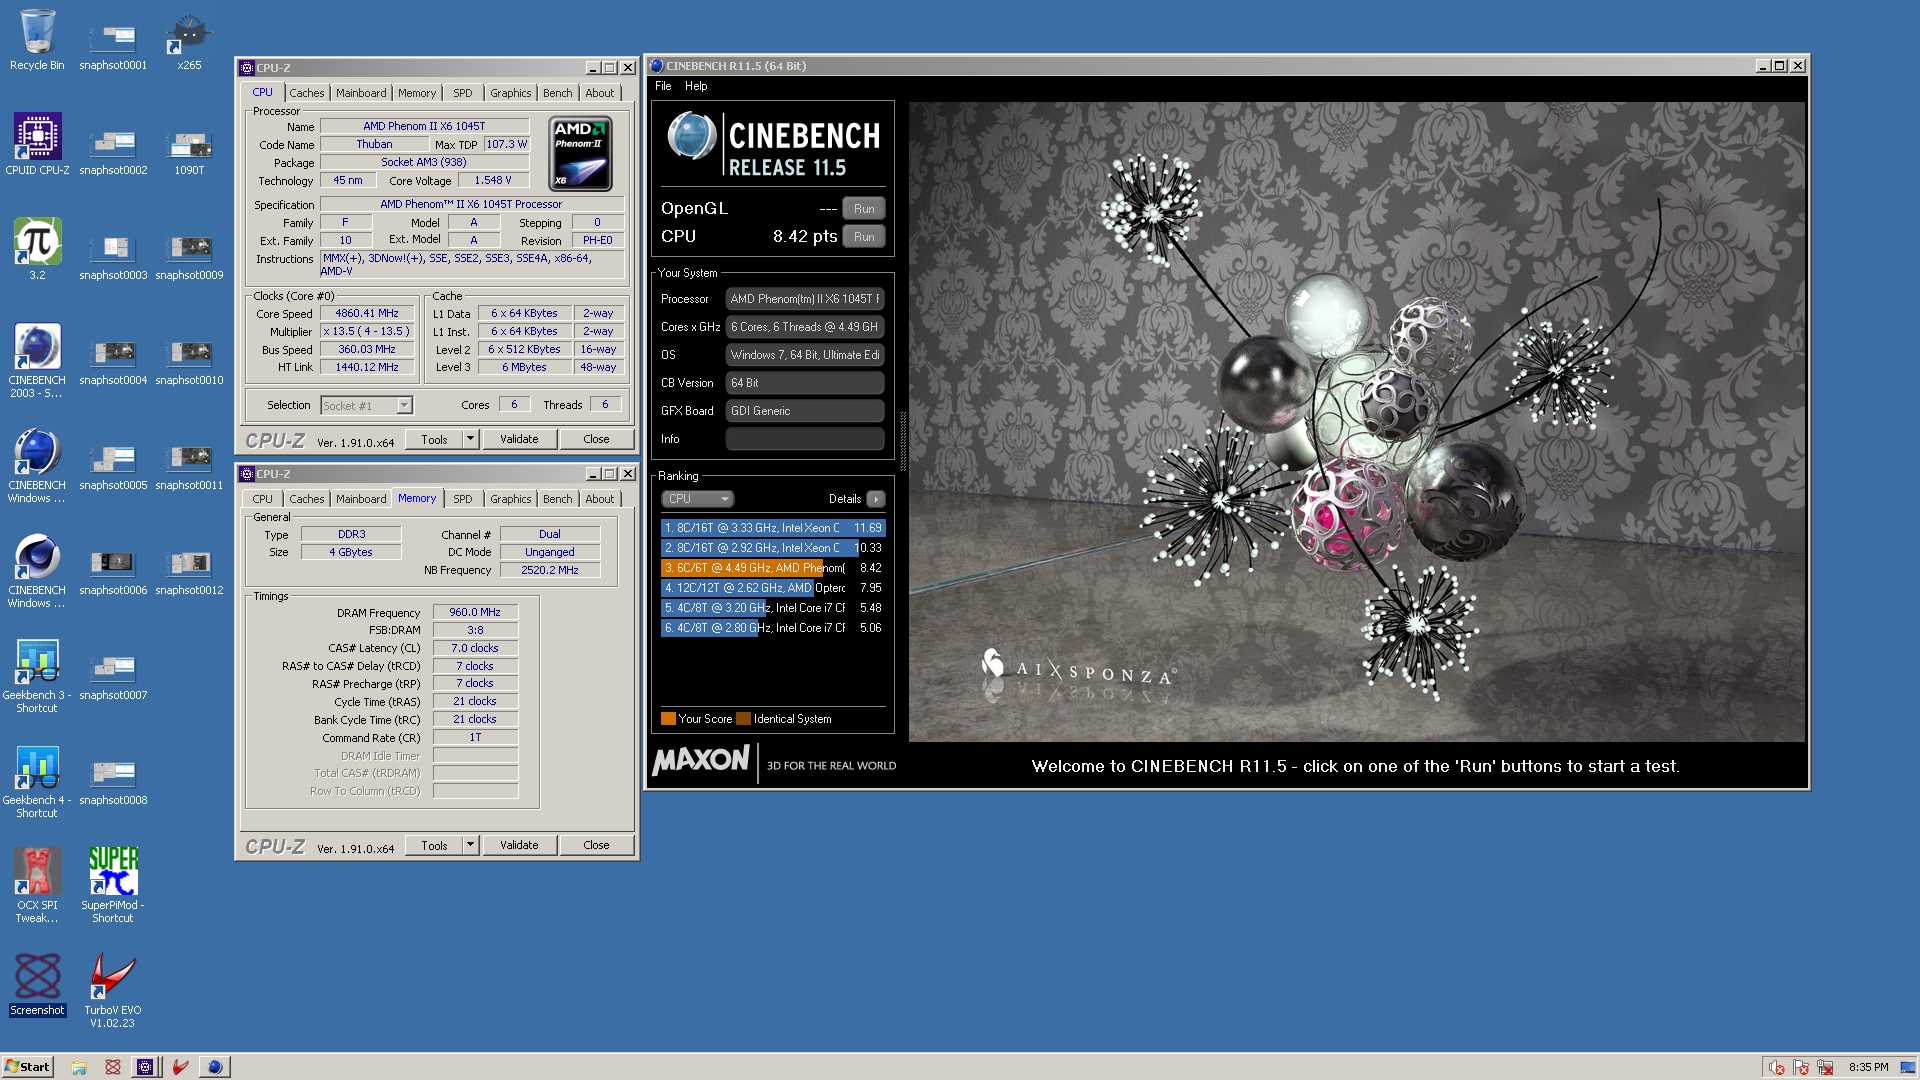Open the x265 desktop shortcut

tap(189, 42)
